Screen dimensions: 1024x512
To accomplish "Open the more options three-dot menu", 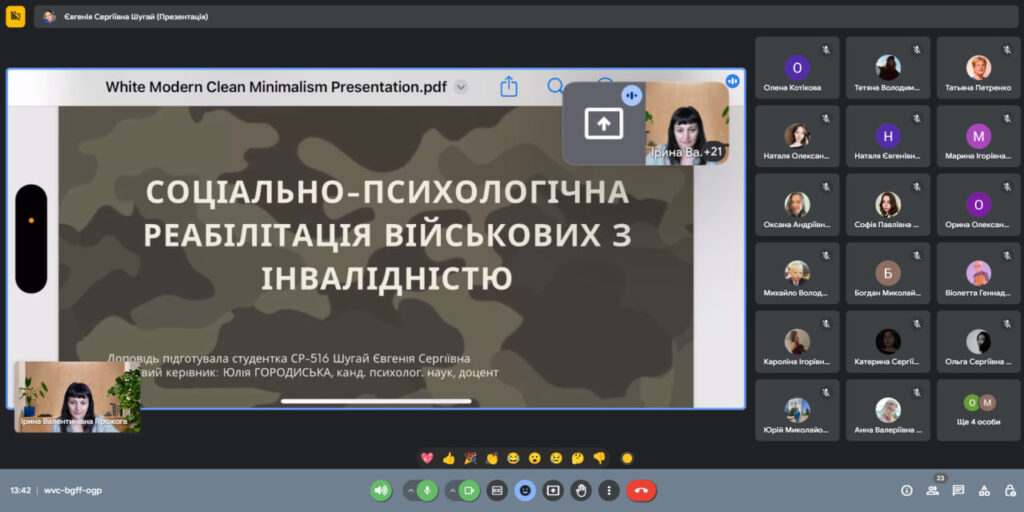I will (609, 490).
